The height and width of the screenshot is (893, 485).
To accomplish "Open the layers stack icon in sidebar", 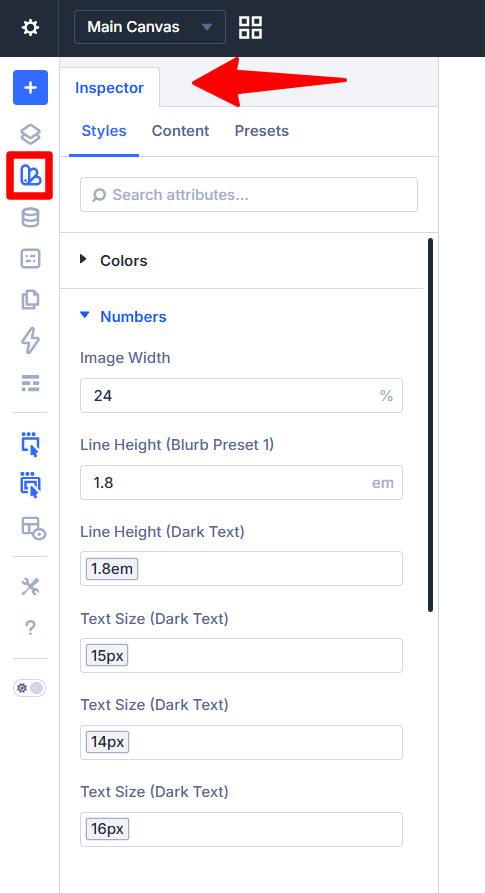I will click(30, 134).
